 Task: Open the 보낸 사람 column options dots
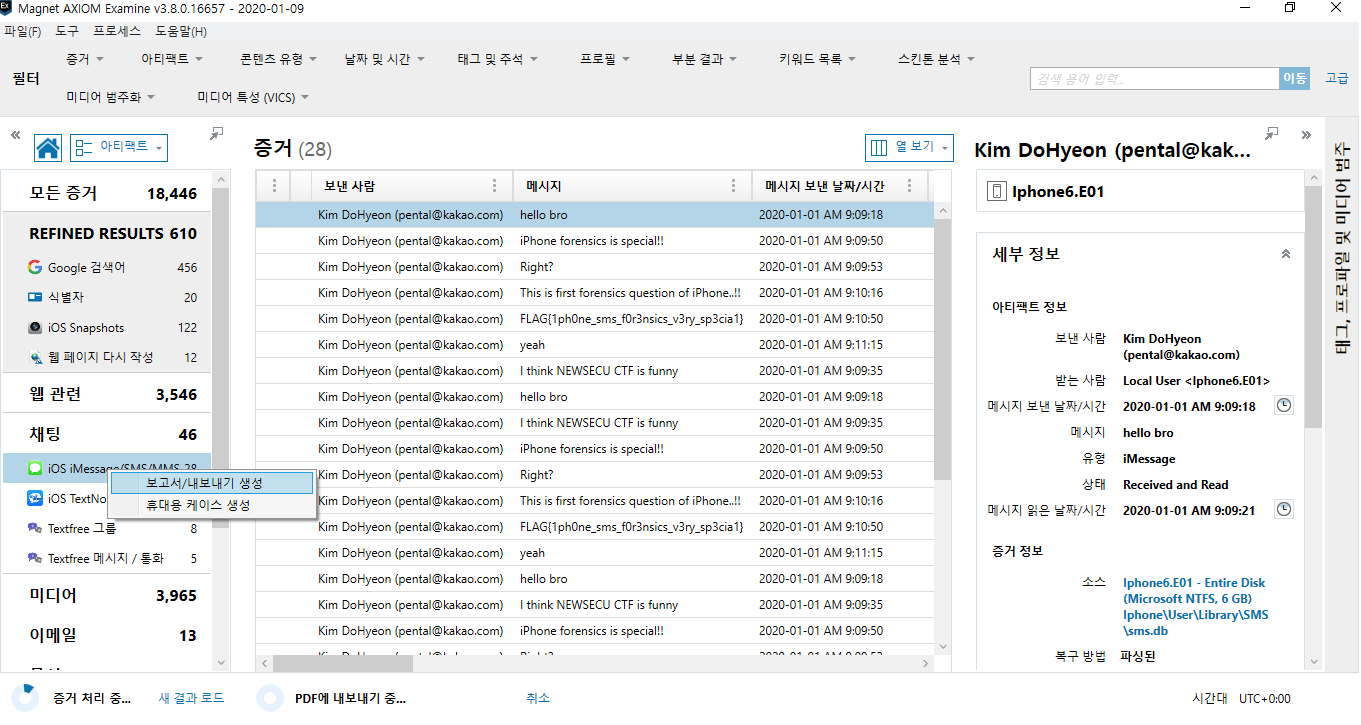pos(493,186)
